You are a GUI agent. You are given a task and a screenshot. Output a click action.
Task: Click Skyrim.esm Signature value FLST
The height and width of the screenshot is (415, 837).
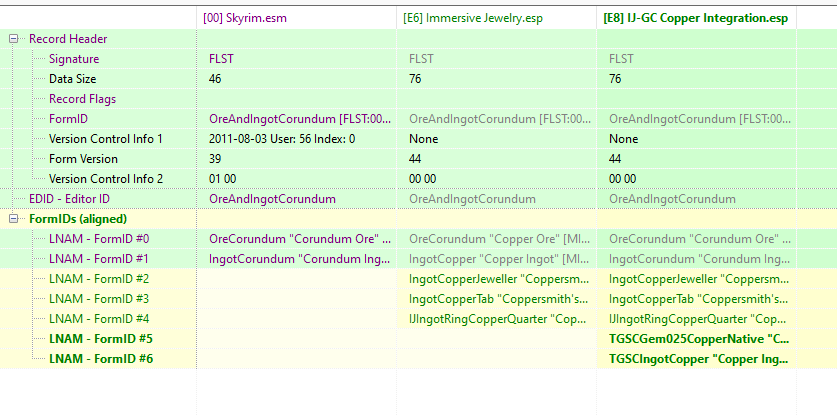coord(221,59)
